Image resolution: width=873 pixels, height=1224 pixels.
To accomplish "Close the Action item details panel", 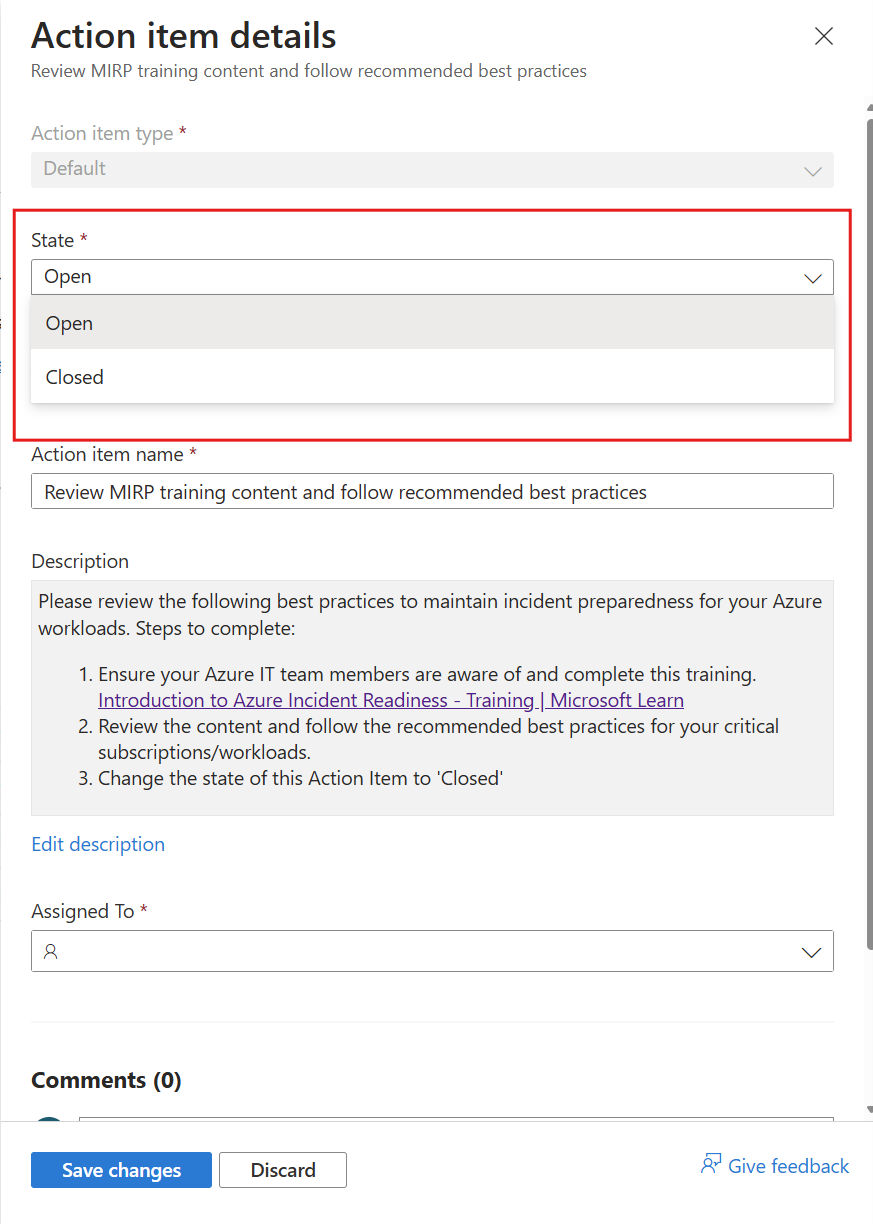I will [823, 37].
